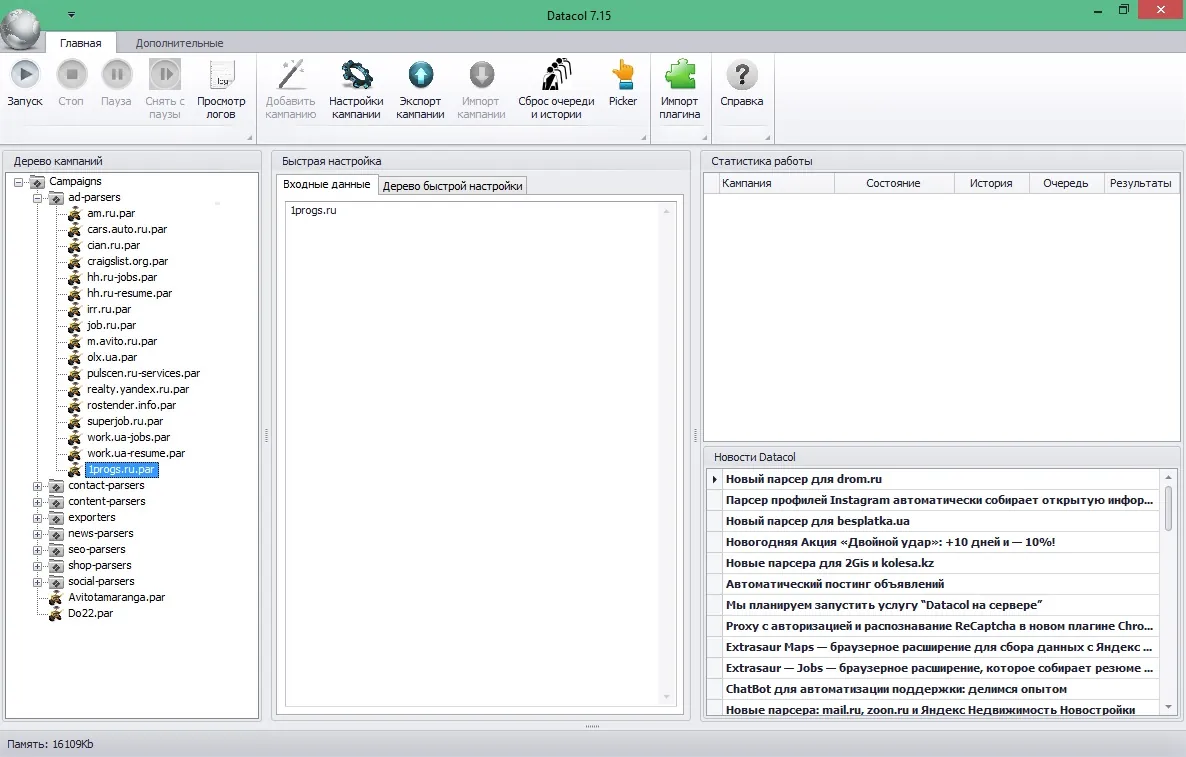Open Дерево быстрой настройки tab
The height and width of the screenshot is (757, 1186).
point(452,185)
